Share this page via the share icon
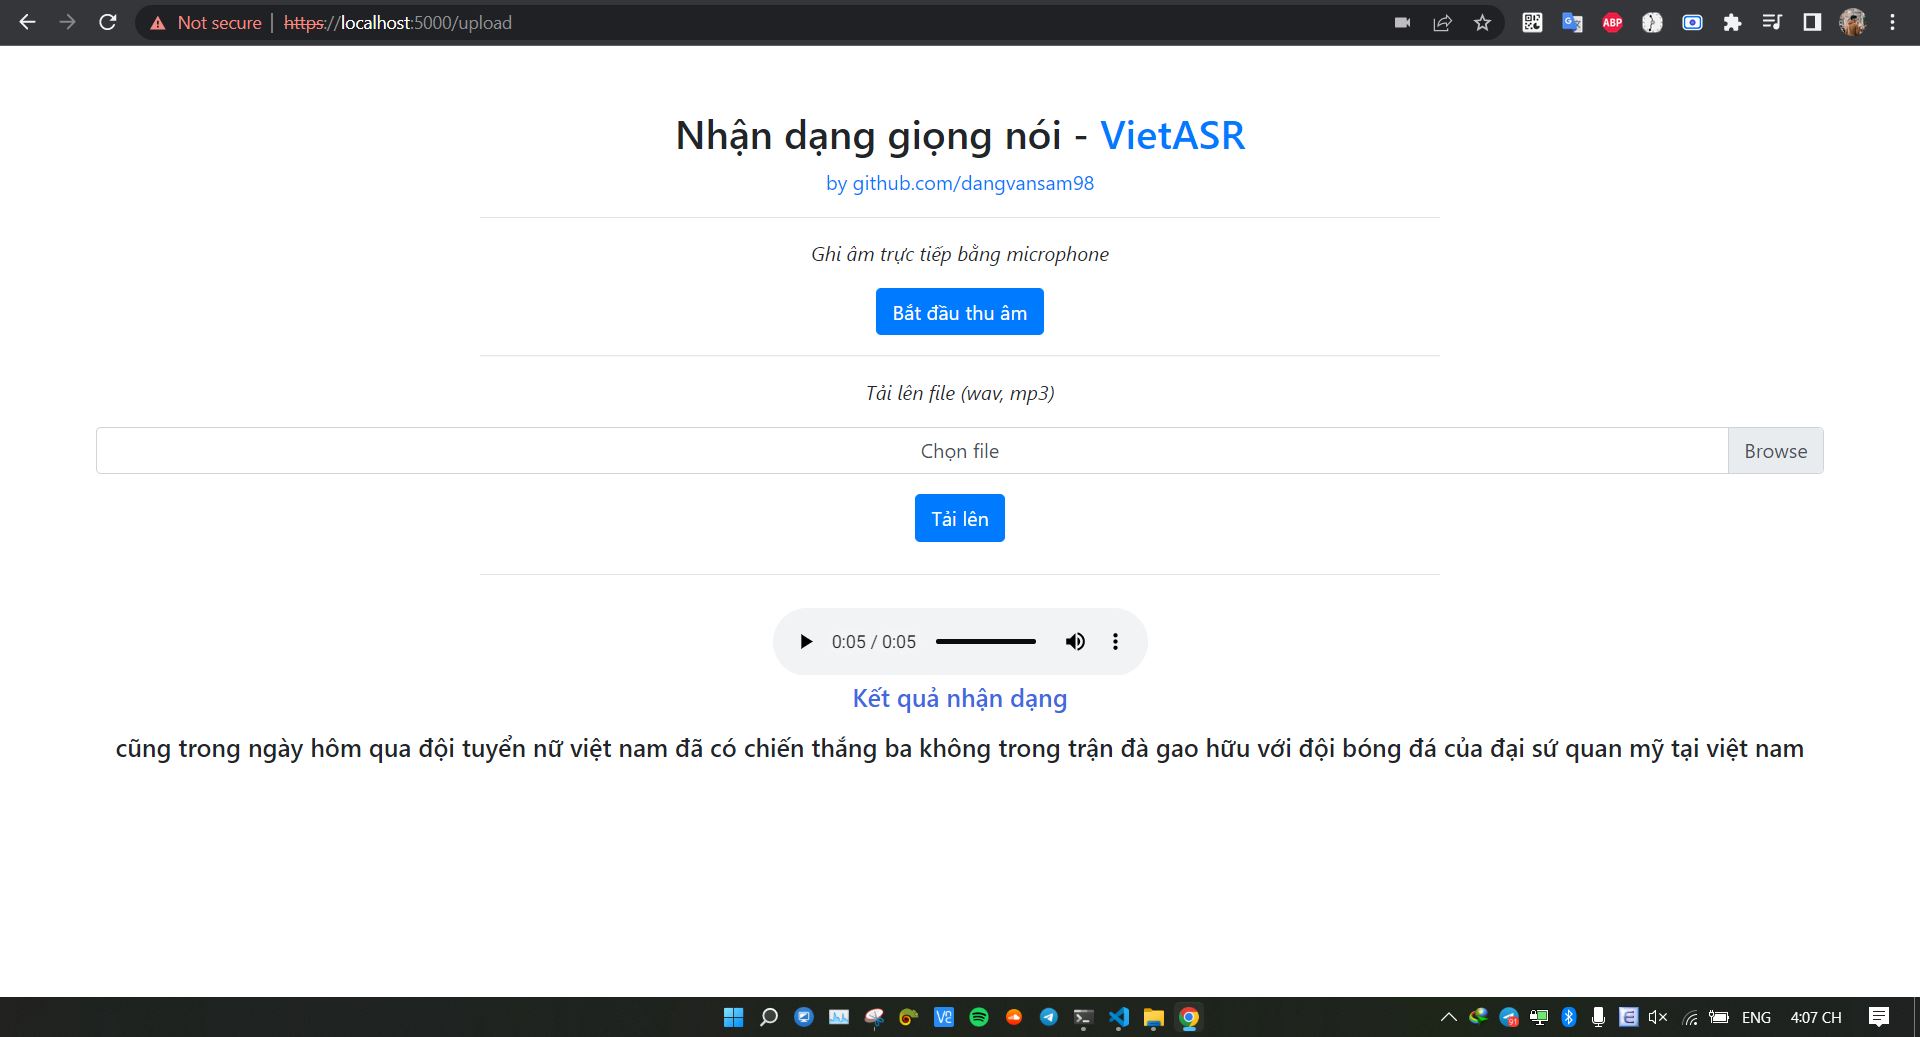1920x1037 pixels. pos(1442,22)
